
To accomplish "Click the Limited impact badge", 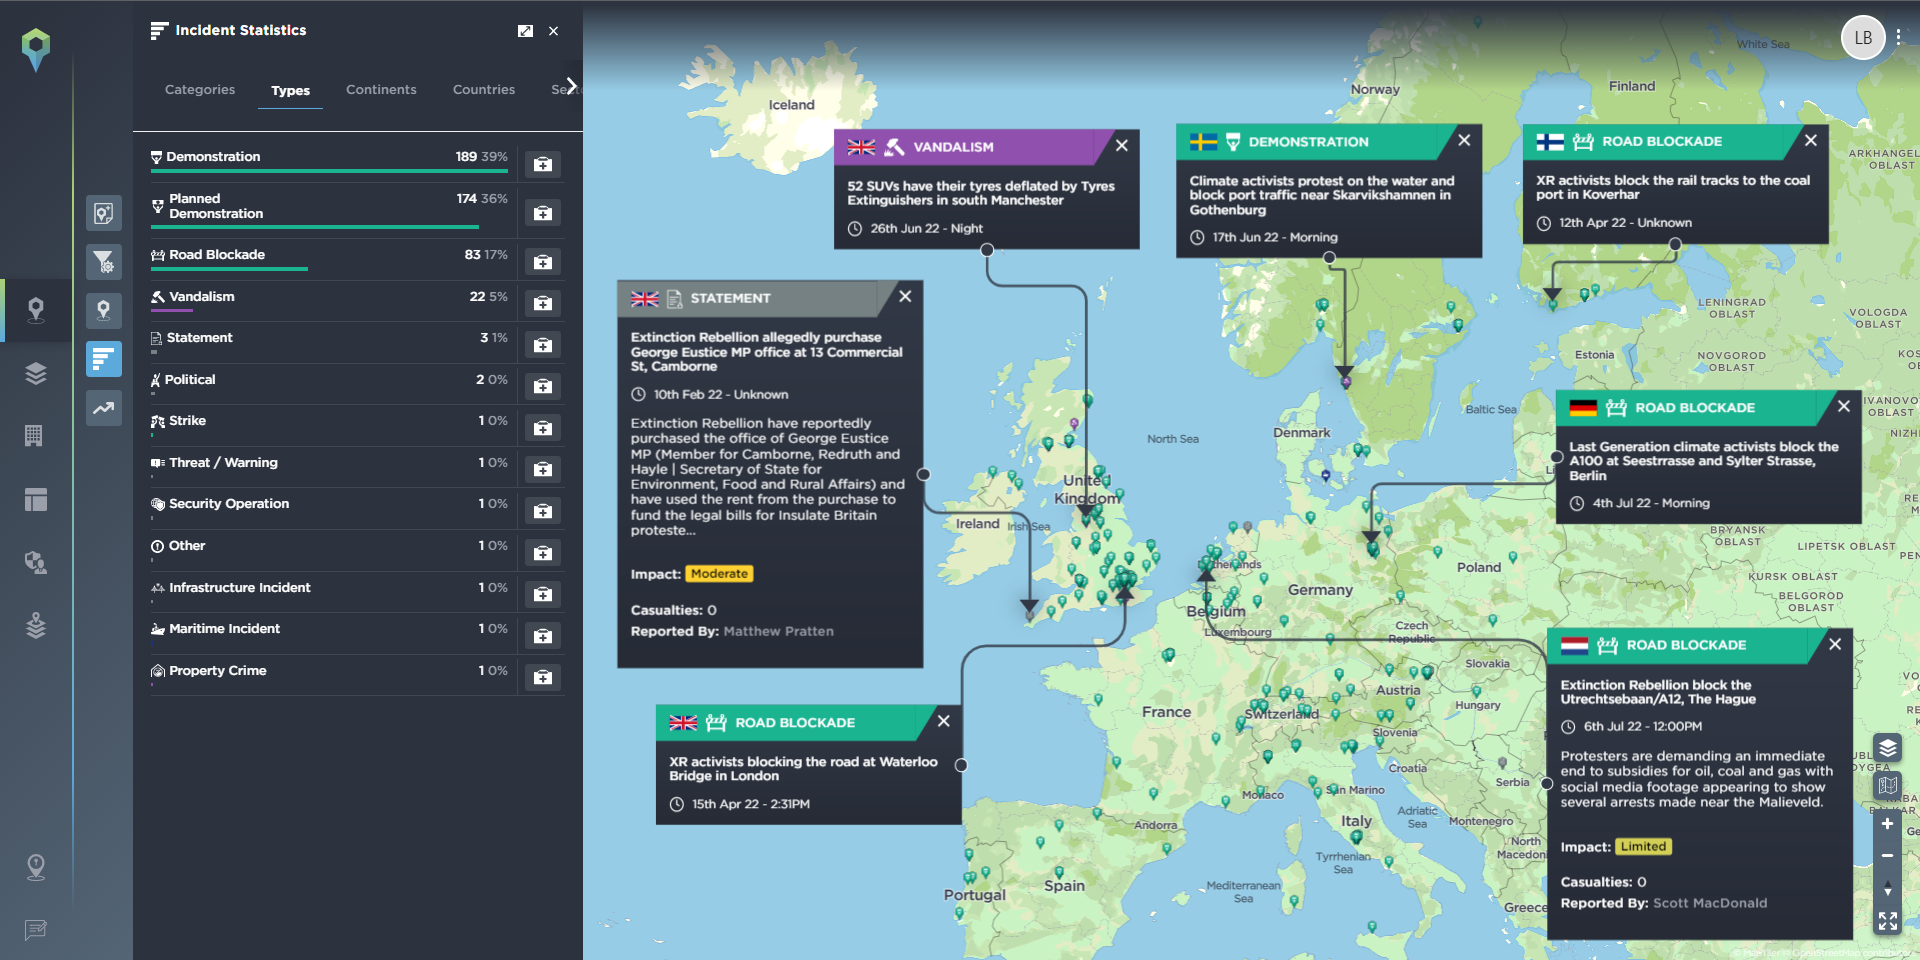I will 1643,847.
